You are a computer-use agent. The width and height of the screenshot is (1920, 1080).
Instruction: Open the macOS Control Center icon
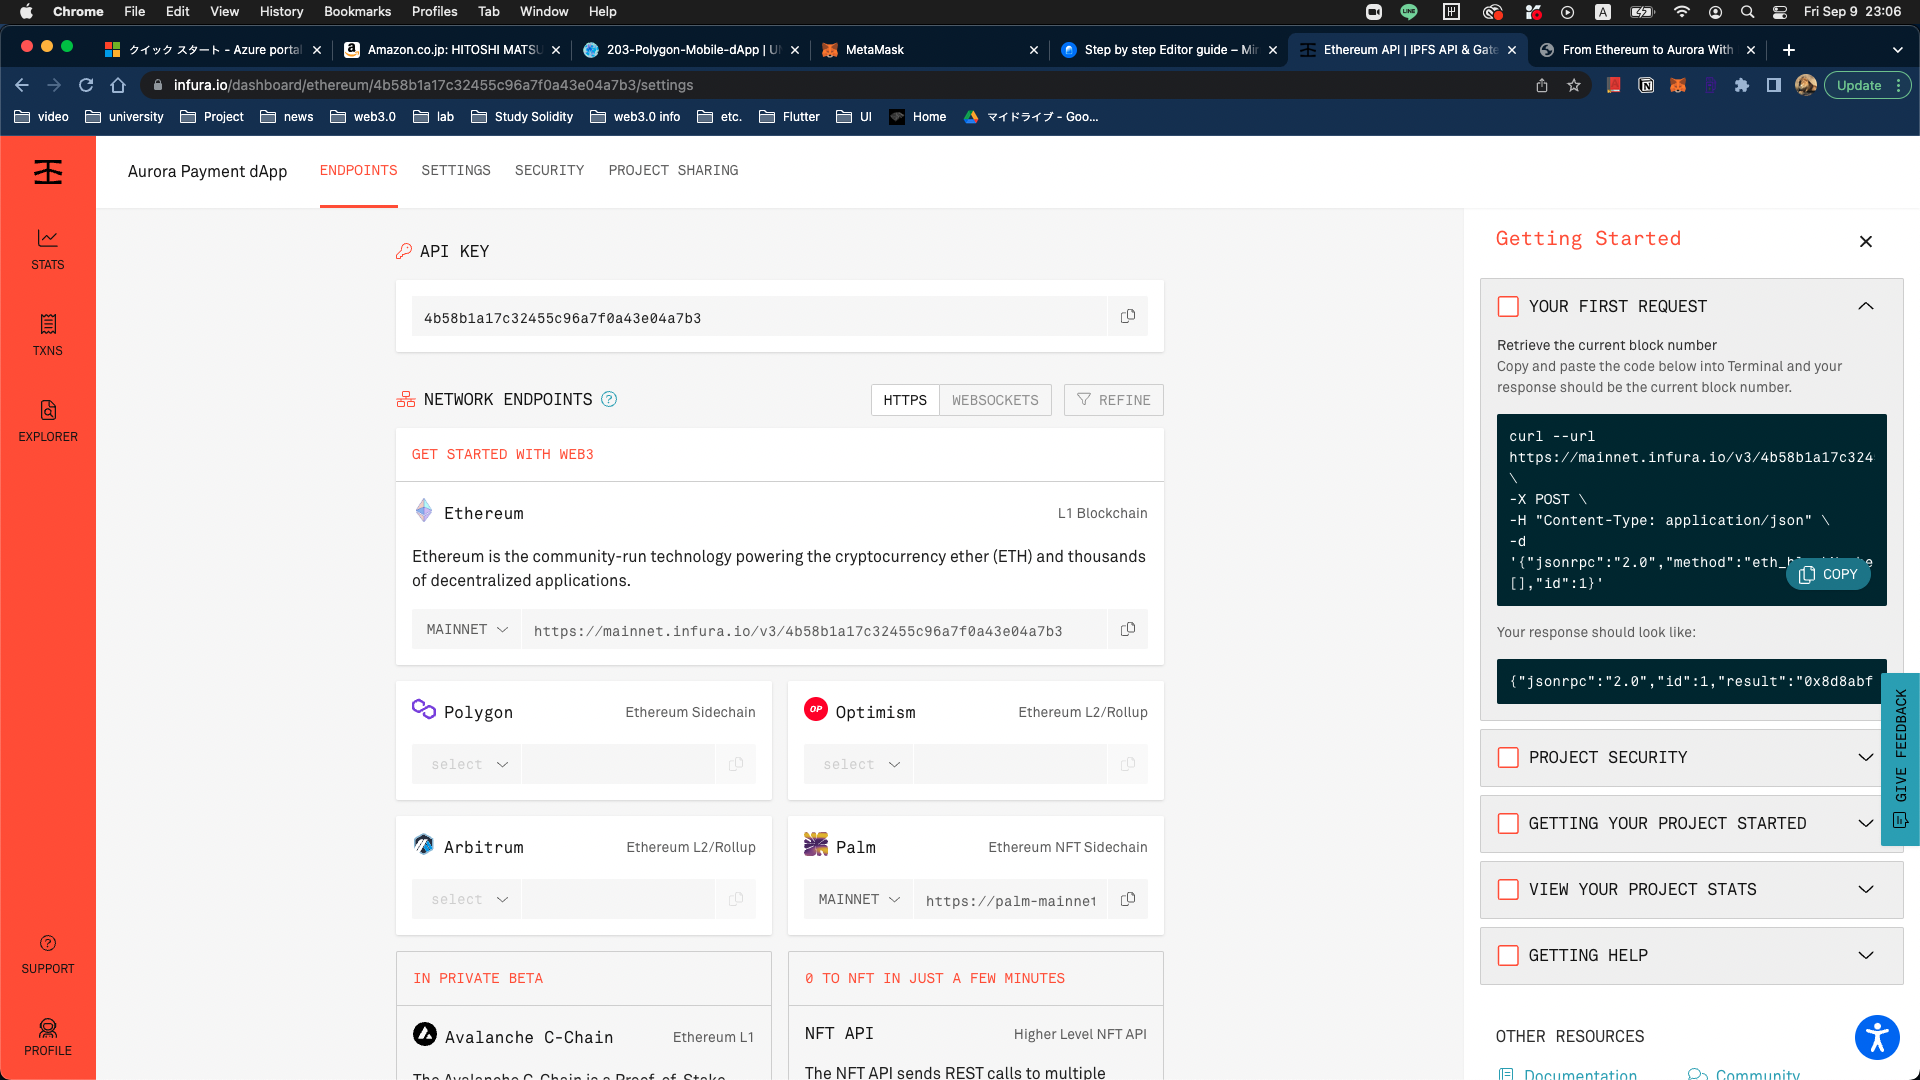point(1780,12)
